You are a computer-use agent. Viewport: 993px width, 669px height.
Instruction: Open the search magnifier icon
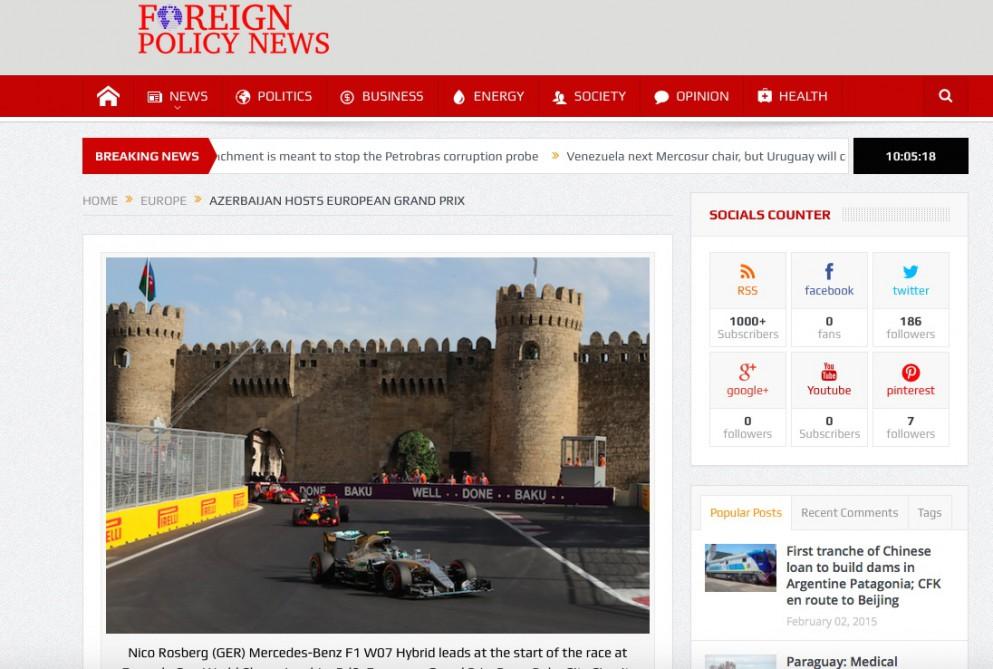945,96
